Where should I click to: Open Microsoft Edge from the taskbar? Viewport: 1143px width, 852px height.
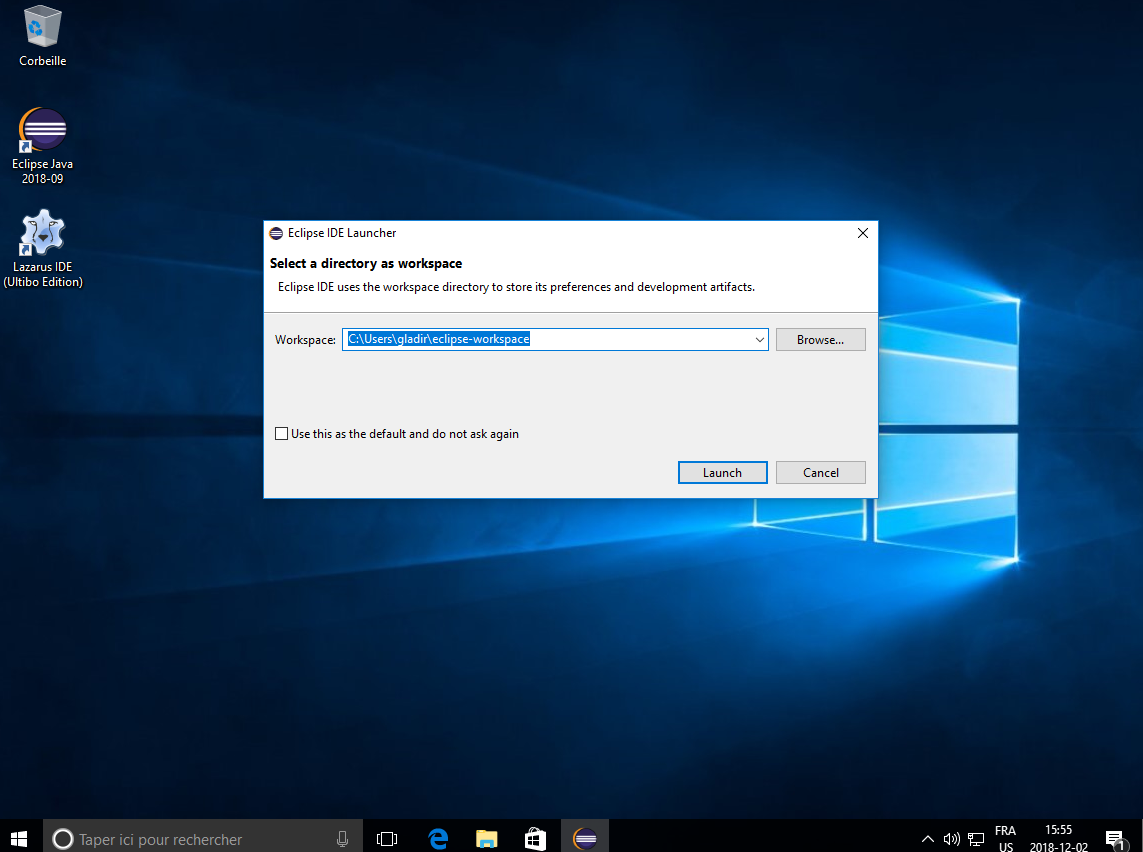(438, 838)
